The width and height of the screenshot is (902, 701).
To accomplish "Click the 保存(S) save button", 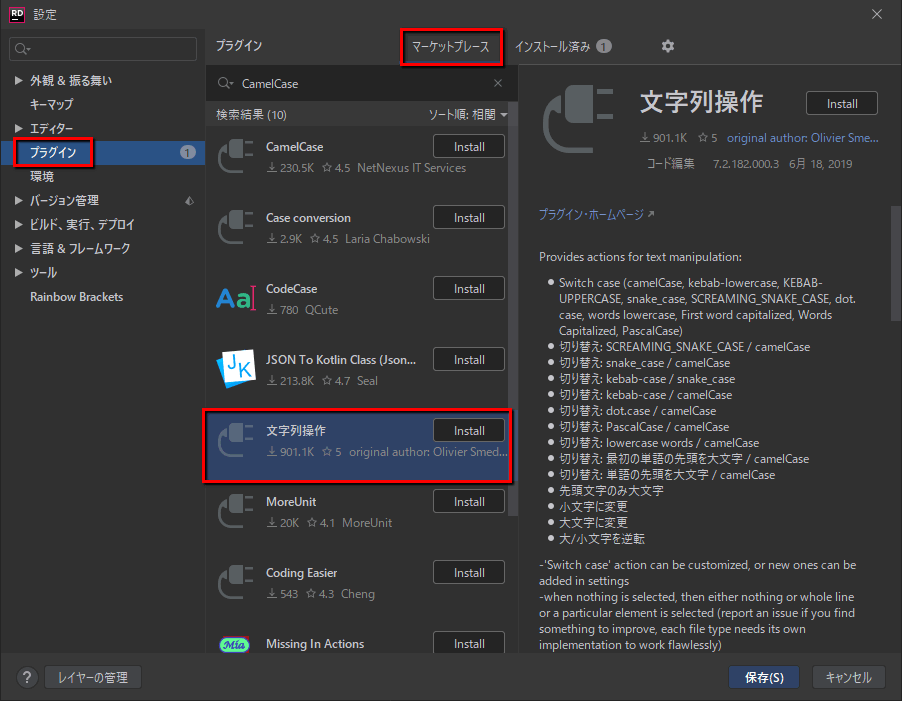I will pyautogui.click(x=764, y=677).
